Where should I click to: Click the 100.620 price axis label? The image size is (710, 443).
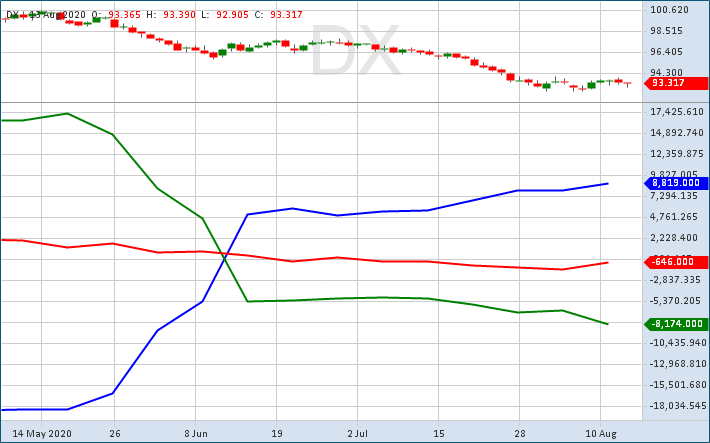tap(669, 10)
